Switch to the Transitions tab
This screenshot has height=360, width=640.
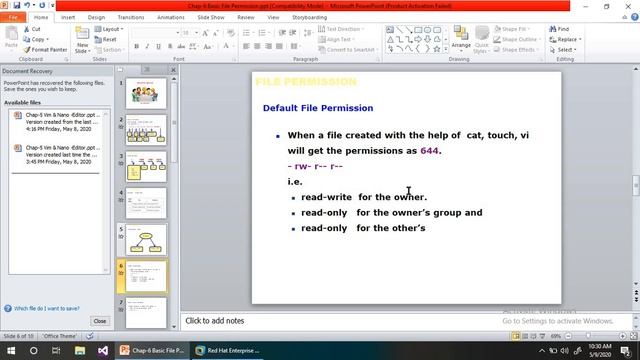point(131,18)
